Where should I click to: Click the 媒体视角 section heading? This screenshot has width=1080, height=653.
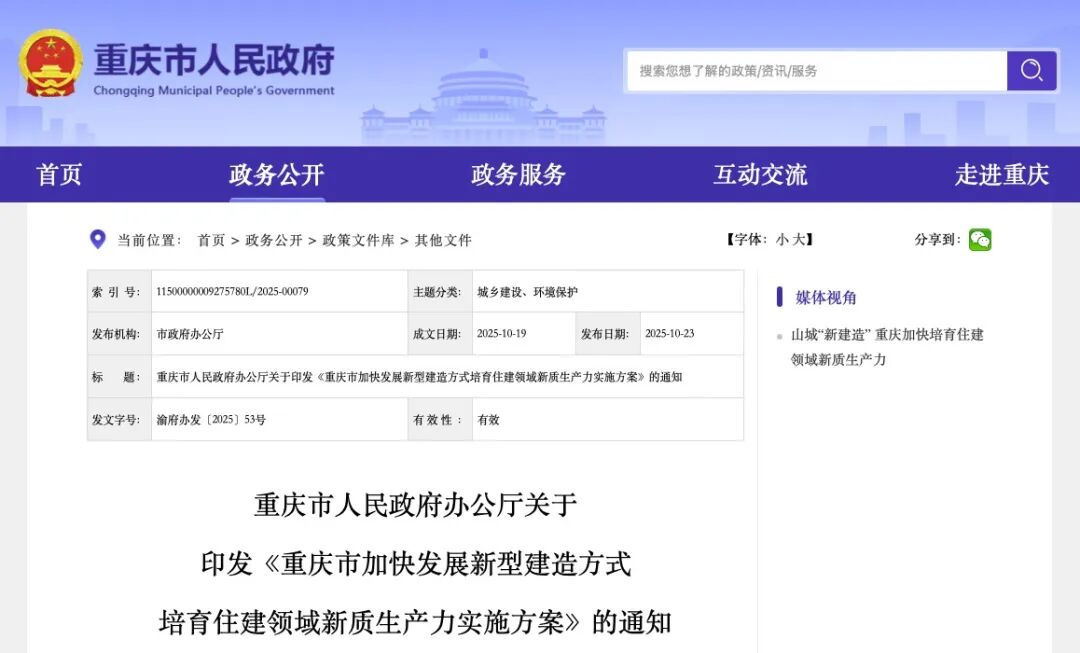pyautogui.click(x=826, y=297)
